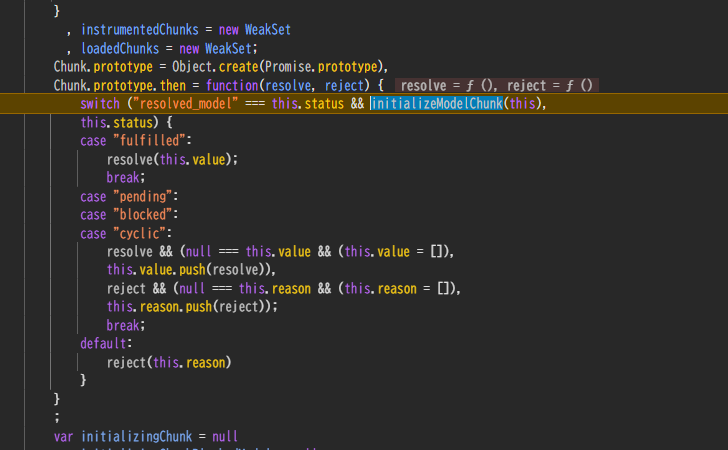Click case "pending" line
Image resolution: width=728 pixels, height=450 pixels.
[x=129, y=196]
